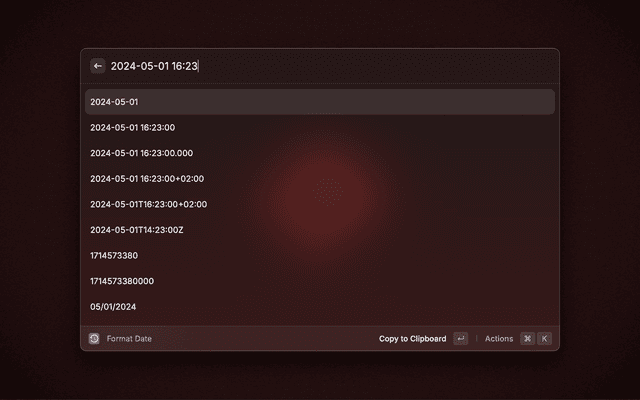The image size is (640, 400).
Task: Select Unix timestamp 1714573380
Action: click(320, 256)
